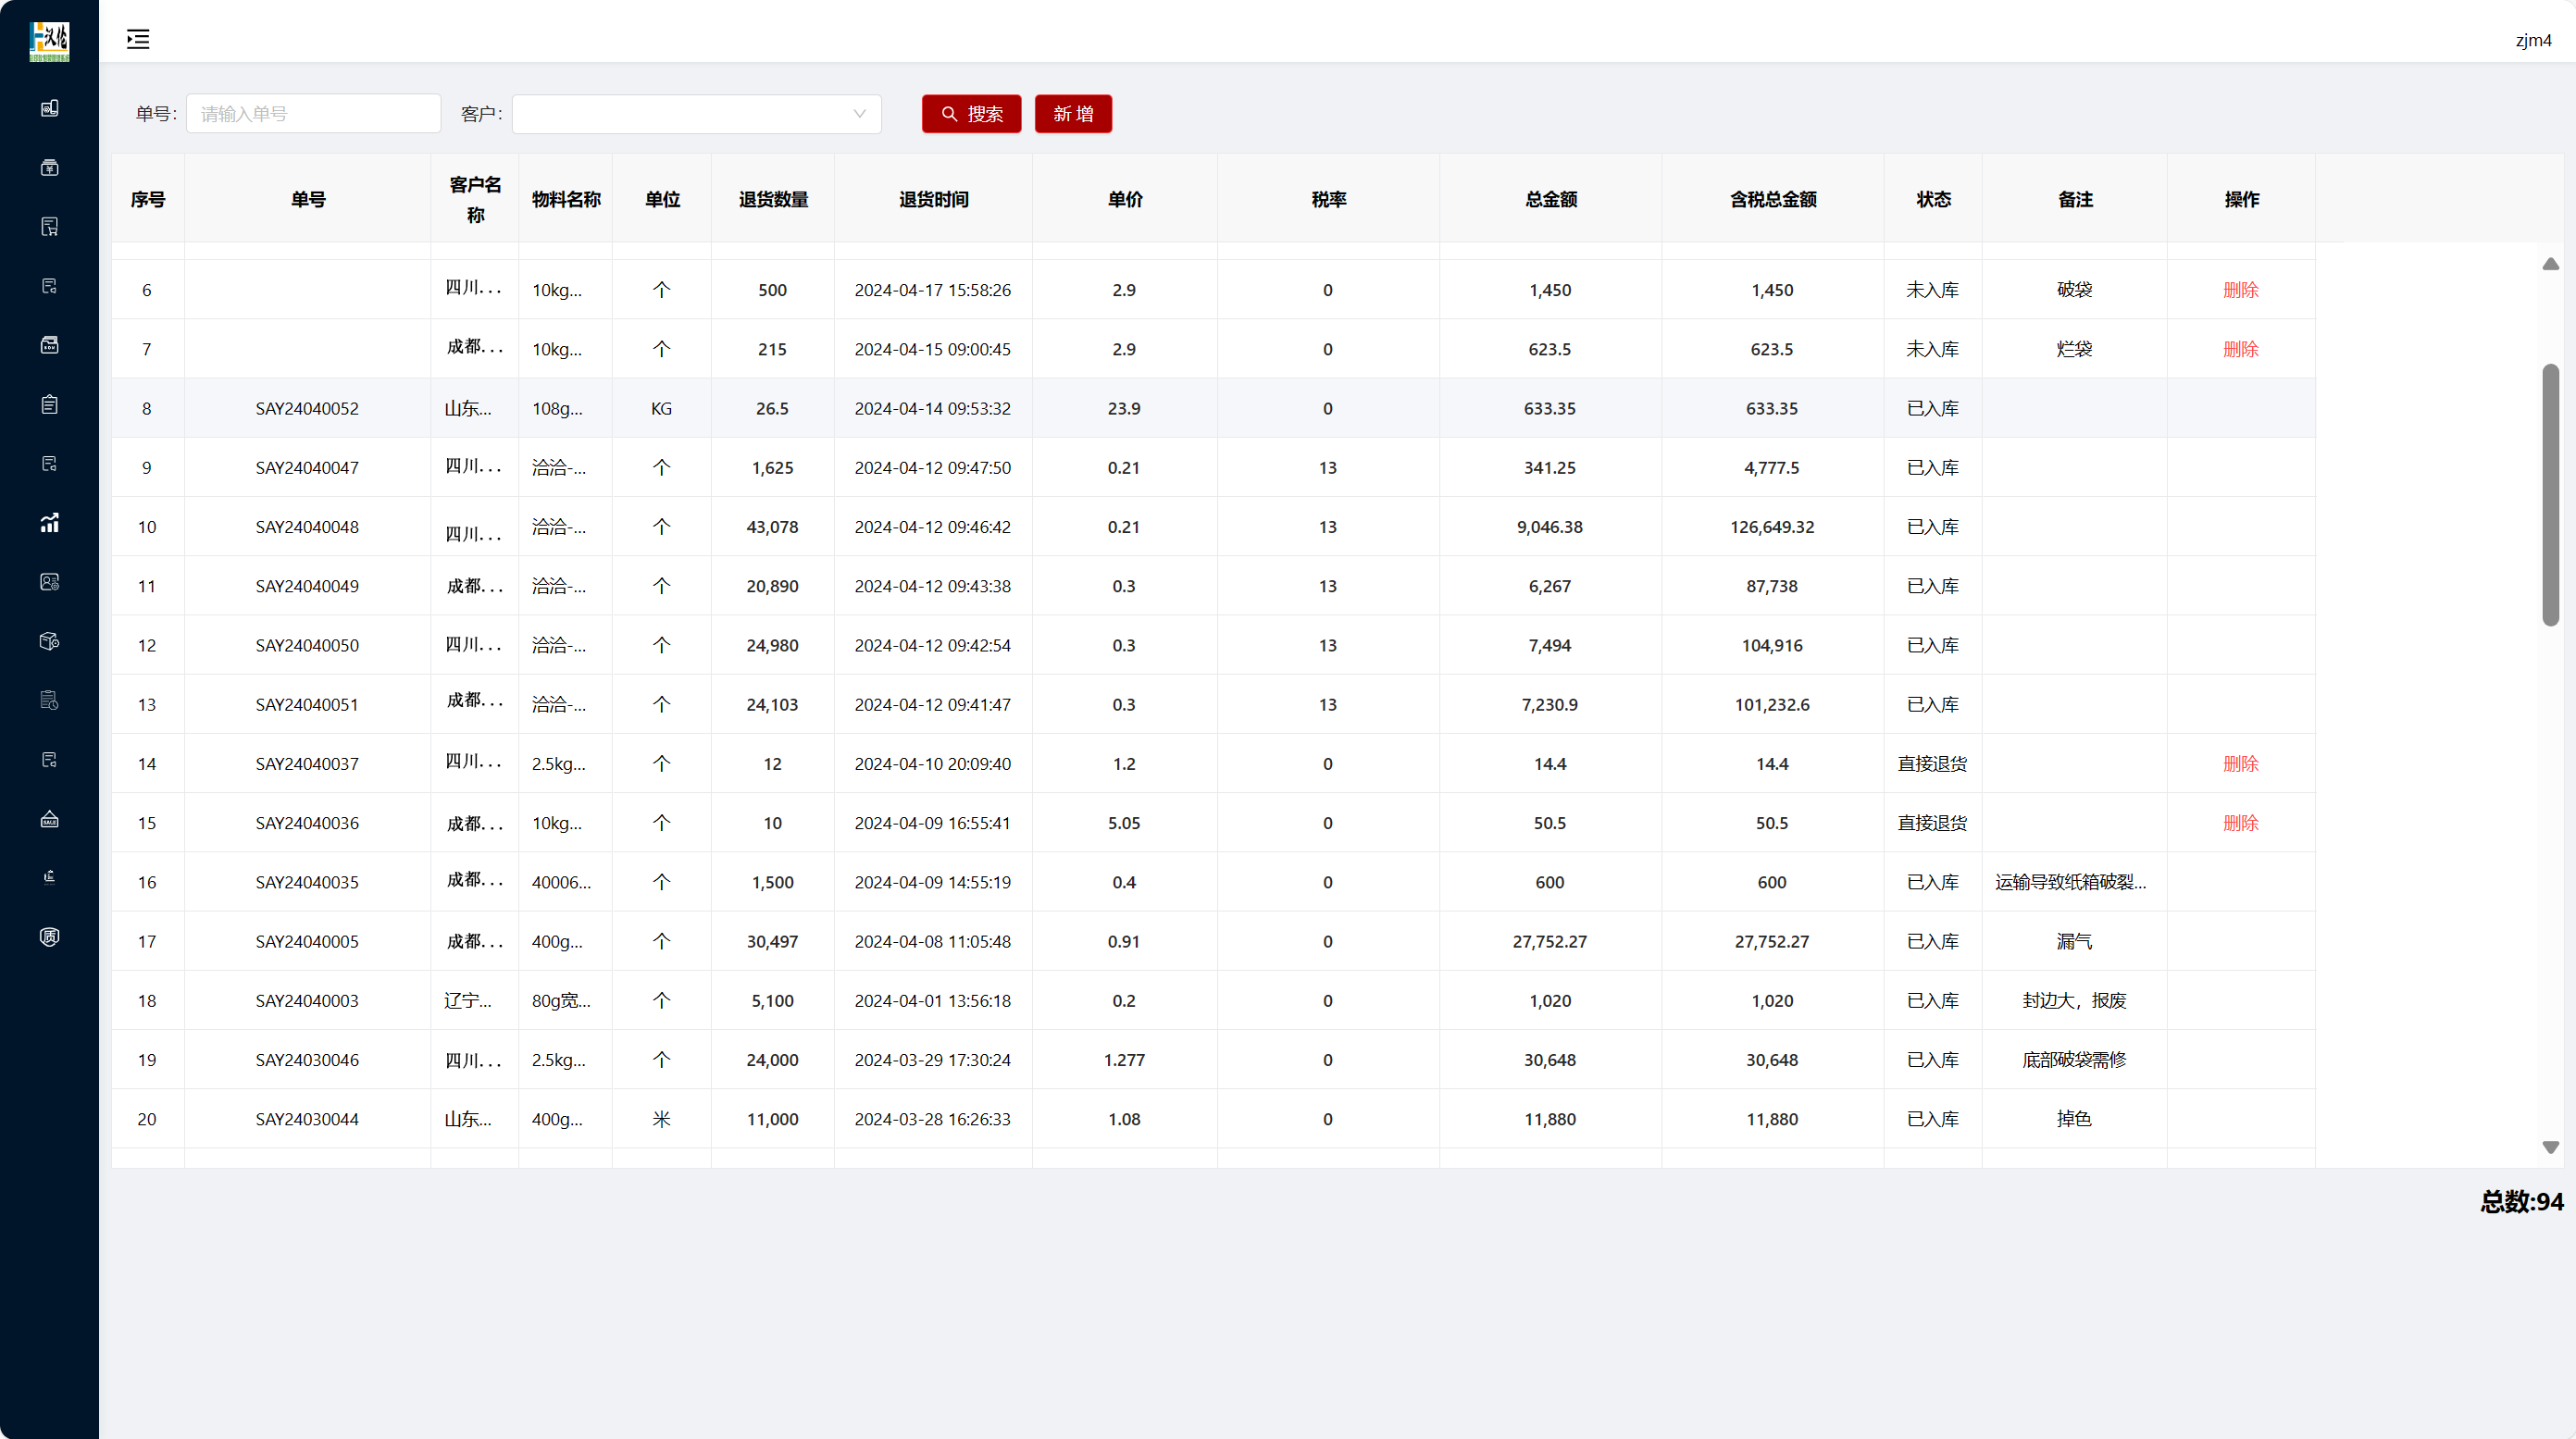Click the zjm4 user name
The image size is (2576, 1439).
coord(2533,40)
